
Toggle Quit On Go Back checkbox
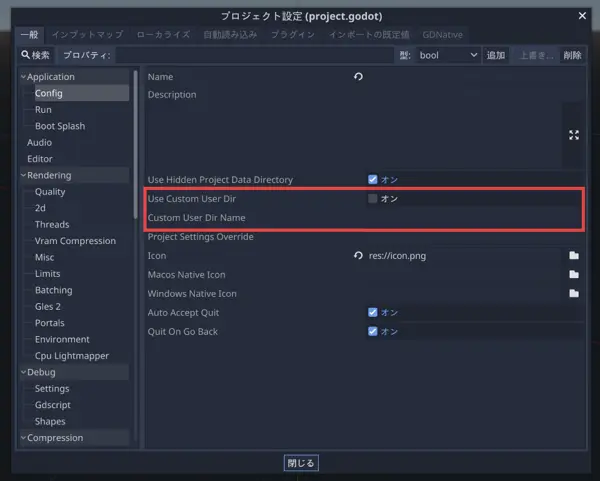point(372,331)
